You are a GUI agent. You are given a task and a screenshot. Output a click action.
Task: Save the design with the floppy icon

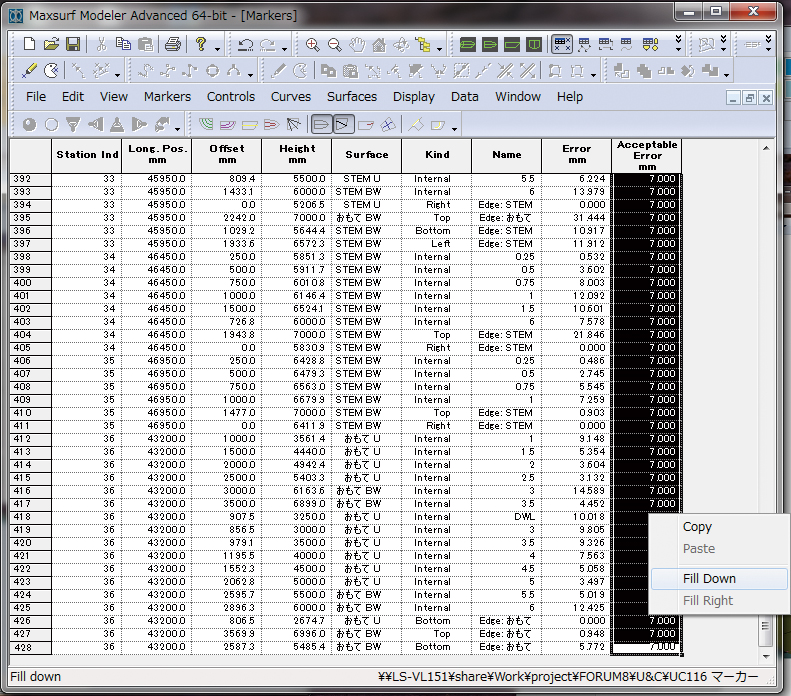point(73,44)
